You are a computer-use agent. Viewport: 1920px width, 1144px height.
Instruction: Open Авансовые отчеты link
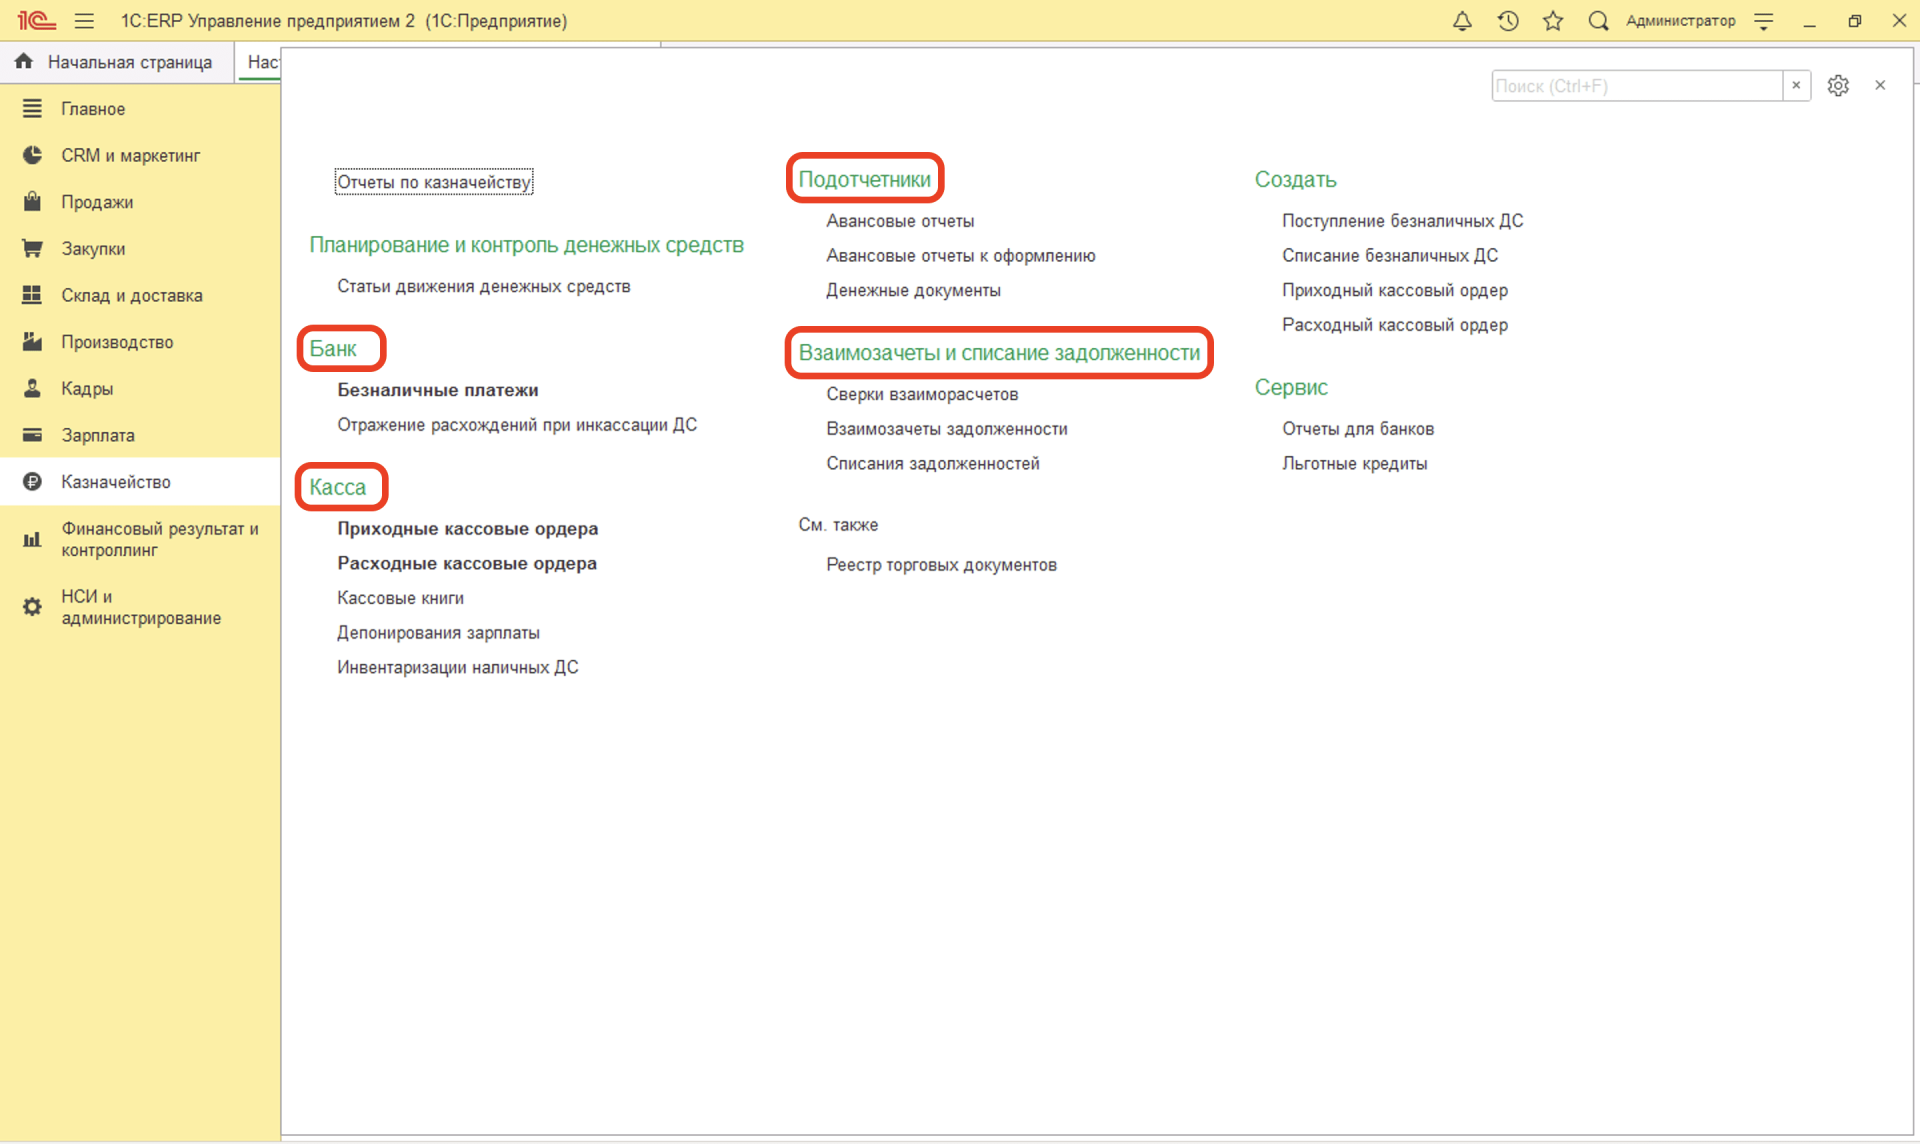899,221
